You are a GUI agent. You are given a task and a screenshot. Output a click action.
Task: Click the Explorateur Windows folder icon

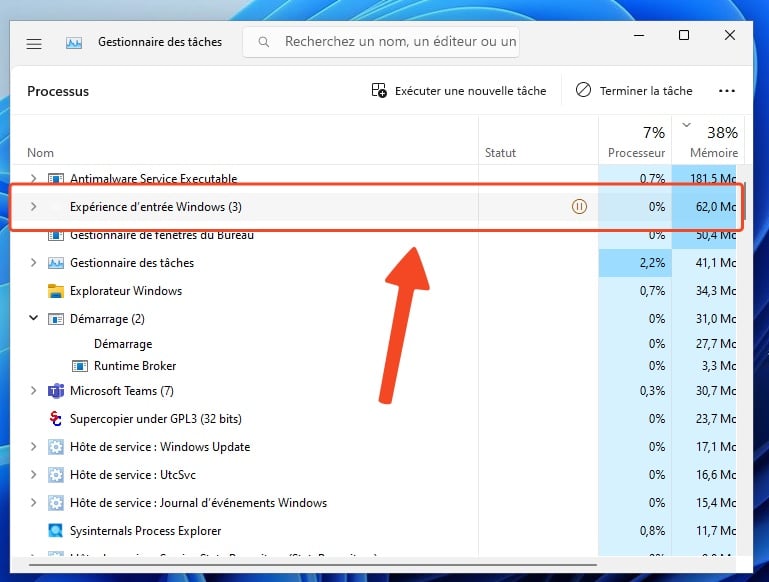55,291
